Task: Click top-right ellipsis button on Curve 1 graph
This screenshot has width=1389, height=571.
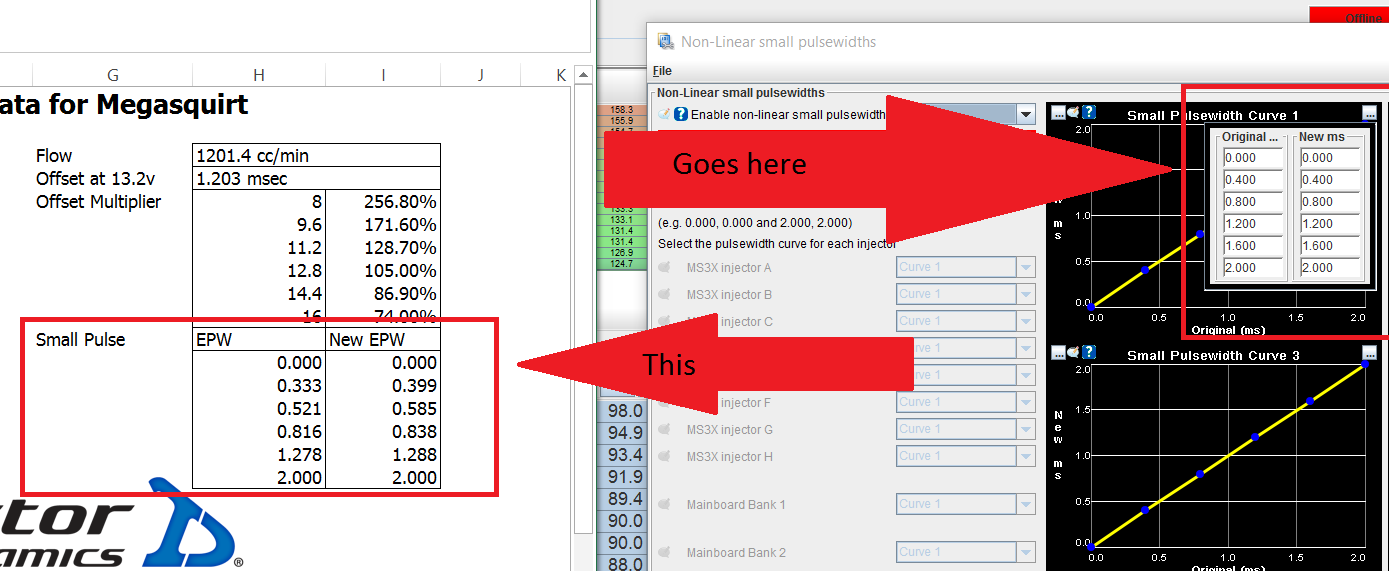Action: click(1369, 113)
